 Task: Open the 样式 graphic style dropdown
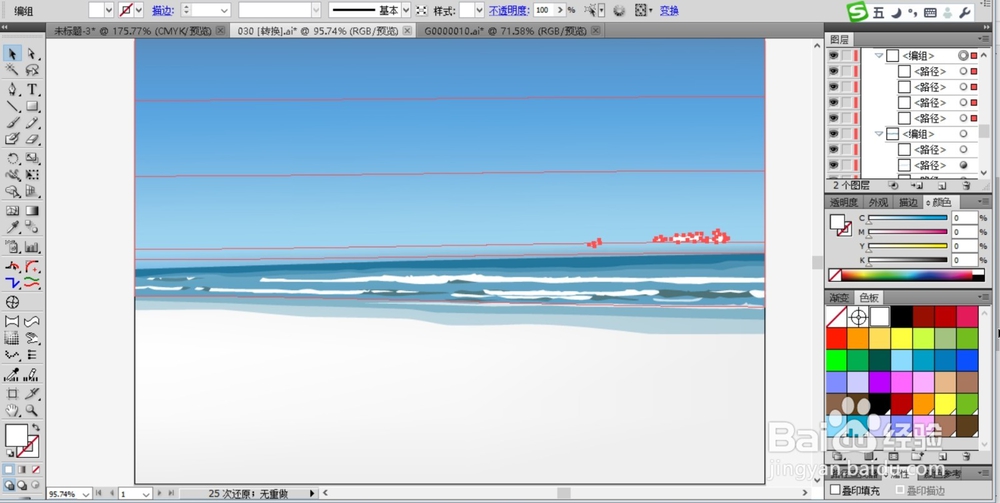480,10
